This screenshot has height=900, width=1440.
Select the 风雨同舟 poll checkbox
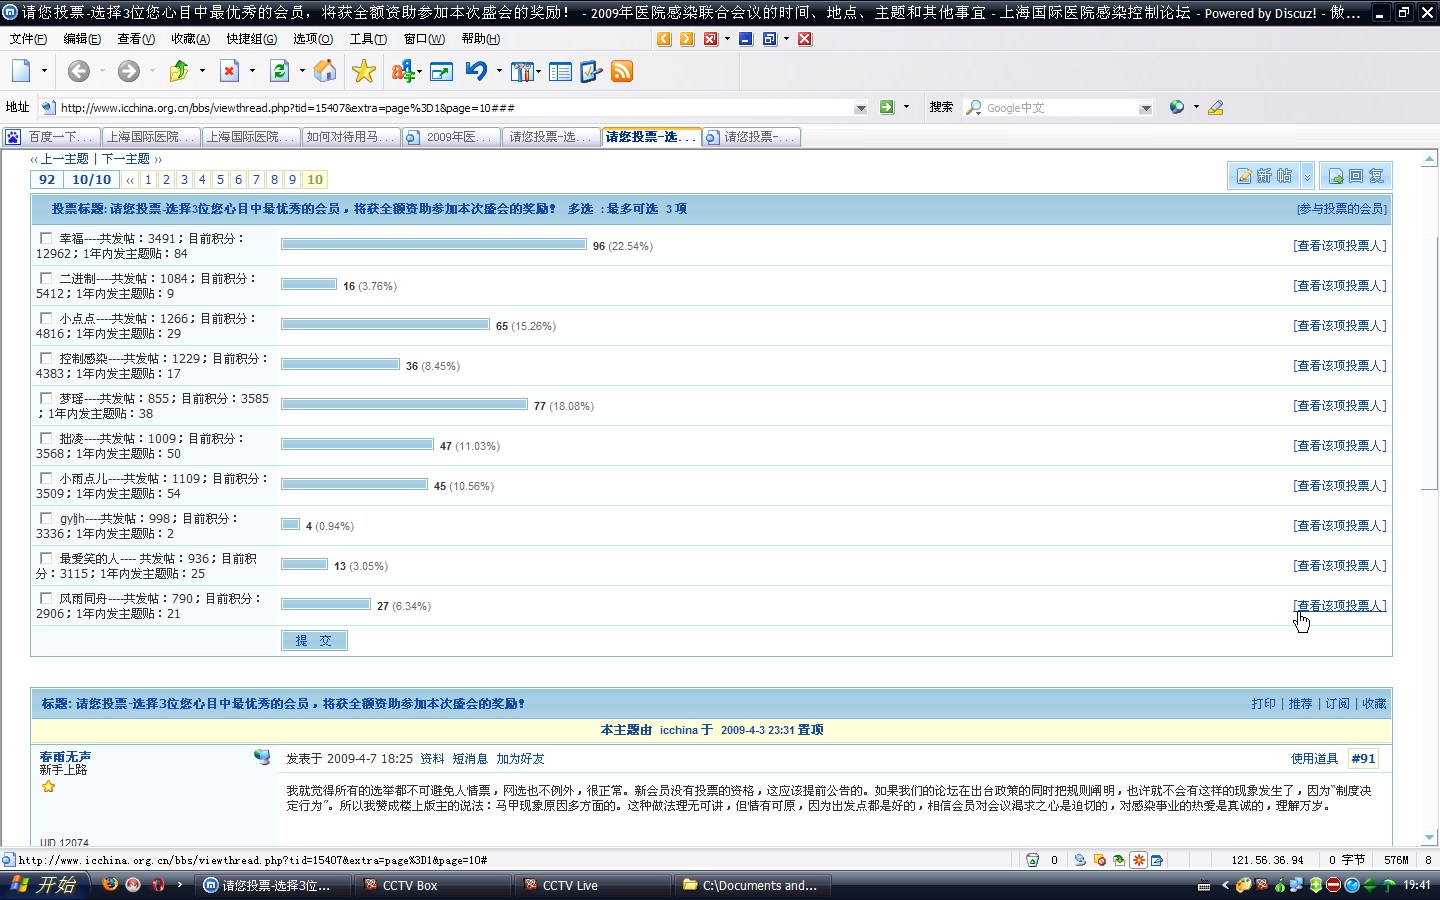[46, 598]
